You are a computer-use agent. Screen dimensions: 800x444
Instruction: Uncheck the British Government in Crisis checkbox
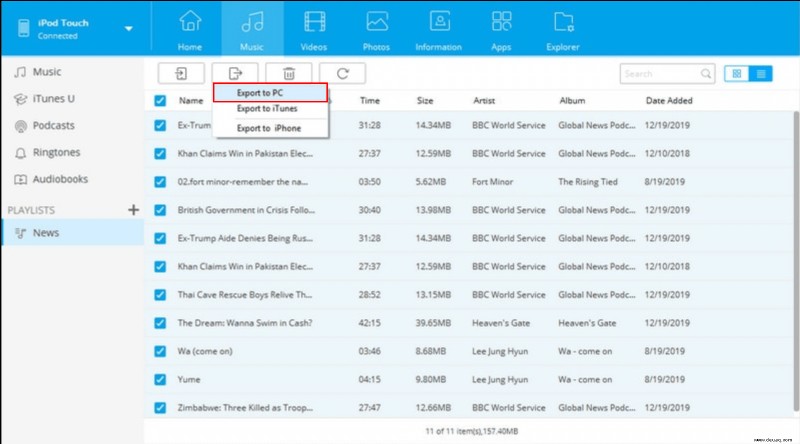click(160, 210)
